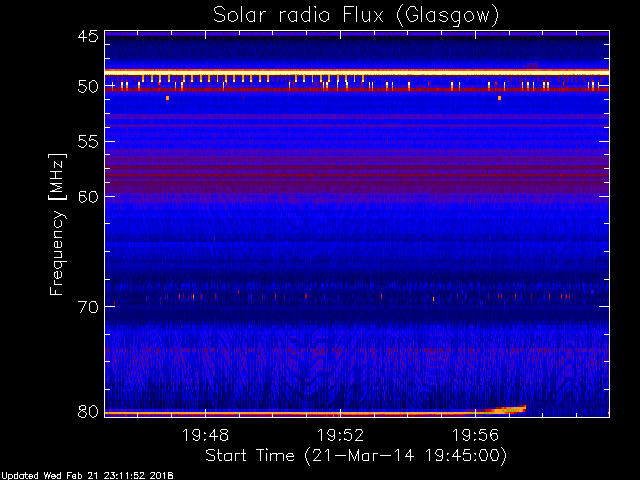Image resolution: width=640 pixels, height=480 pixels.
Task: Click the bright yellow band near 49 MHz
Action: tap(357, 72)
